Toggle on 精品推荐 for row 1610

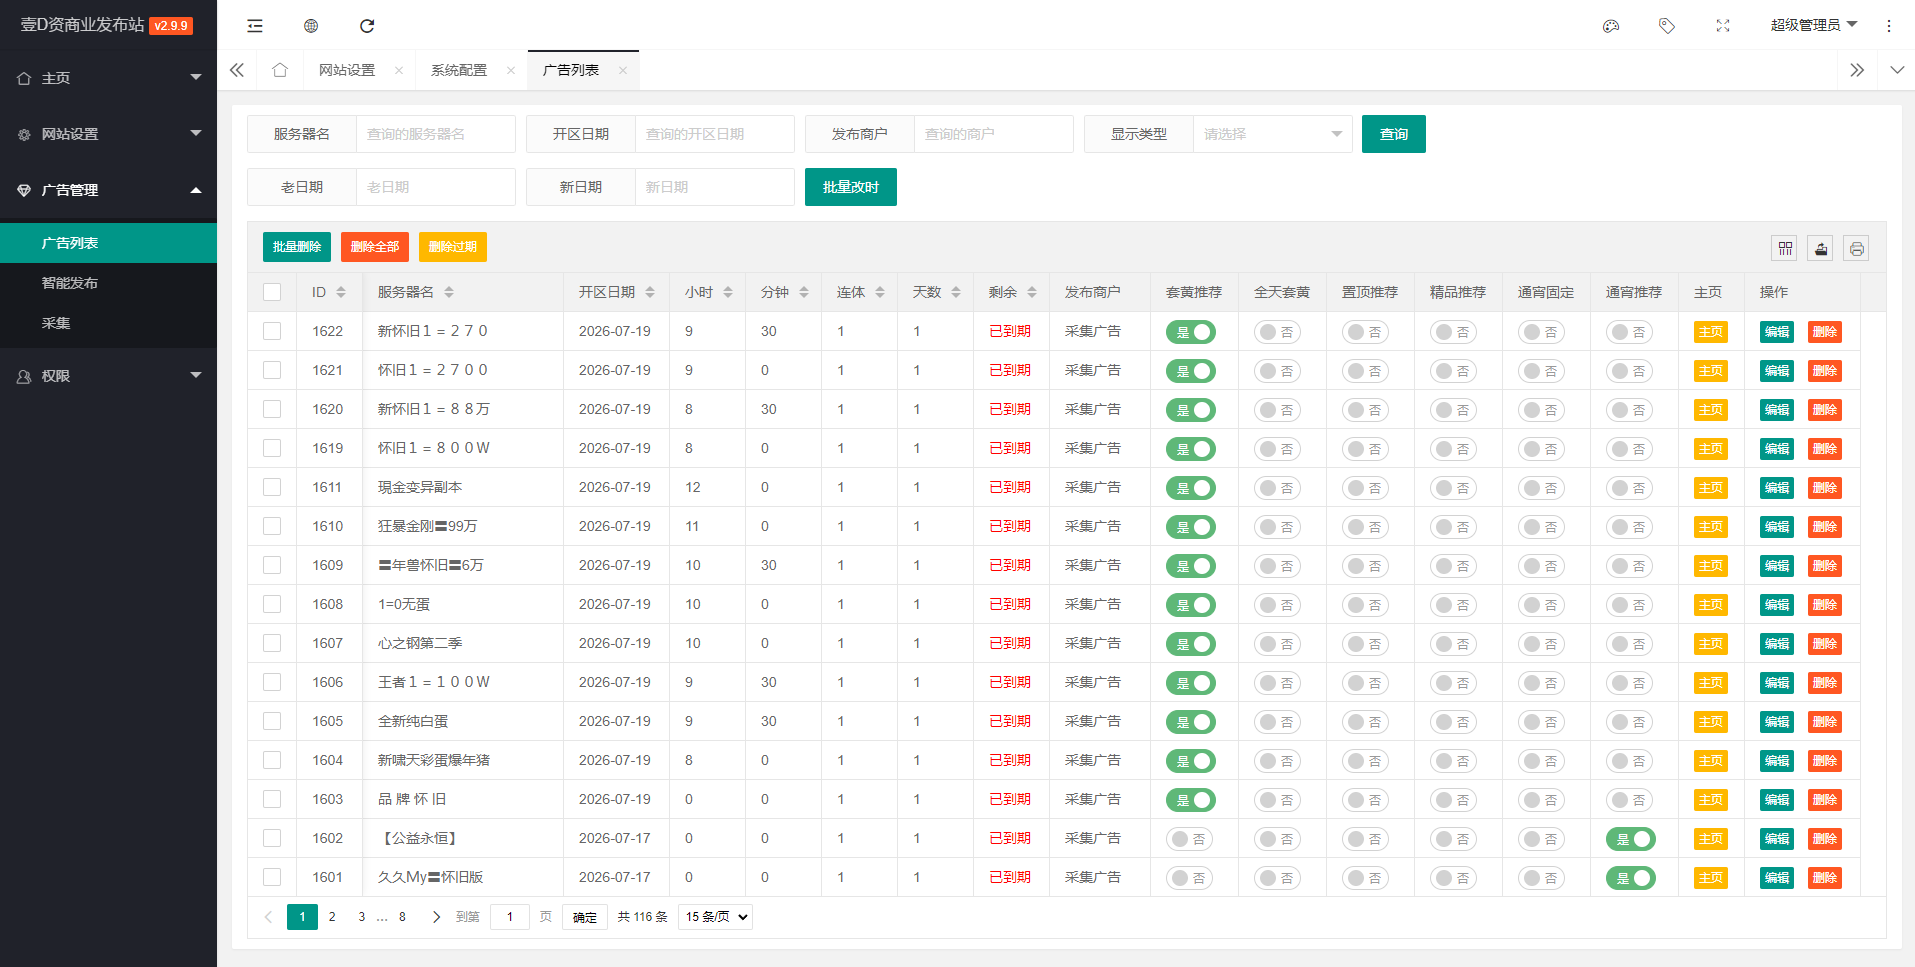coord(1453,527)
